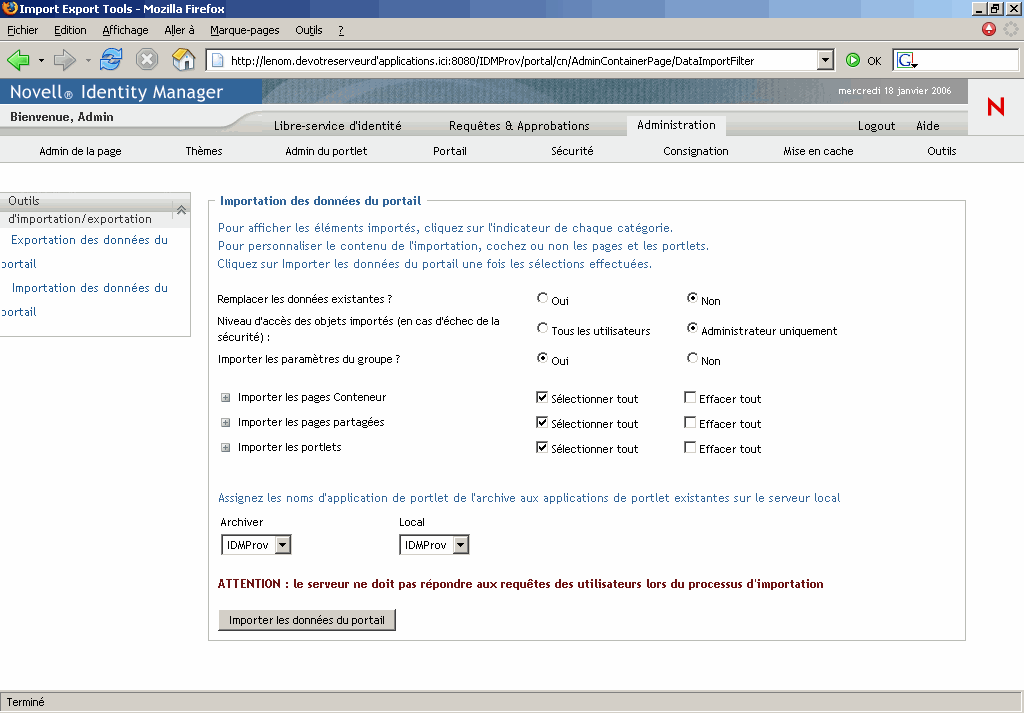Screen dimensions: 1024x713
Task: Open Back button history dropdown arrow
Action: click(41, 61)
